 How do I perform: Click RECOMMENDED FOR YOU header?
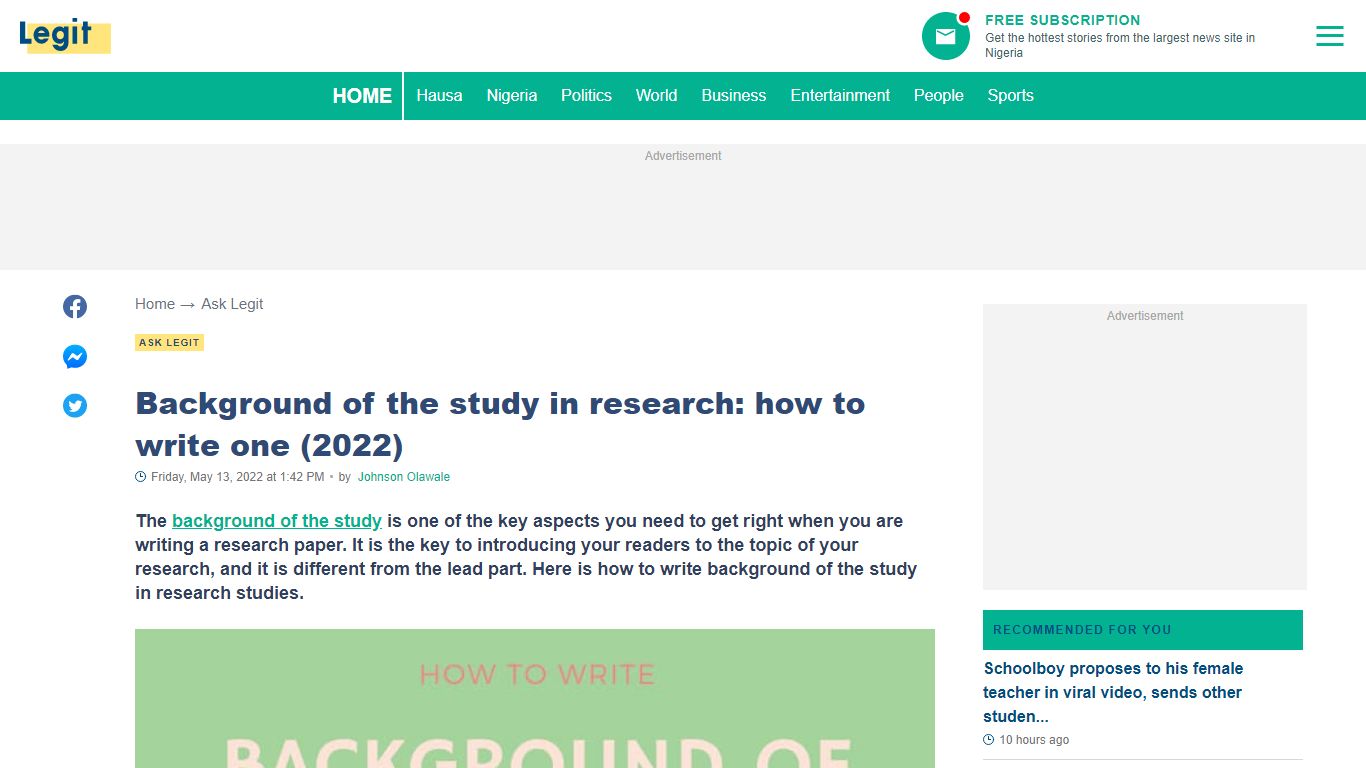coord(1143,630)
